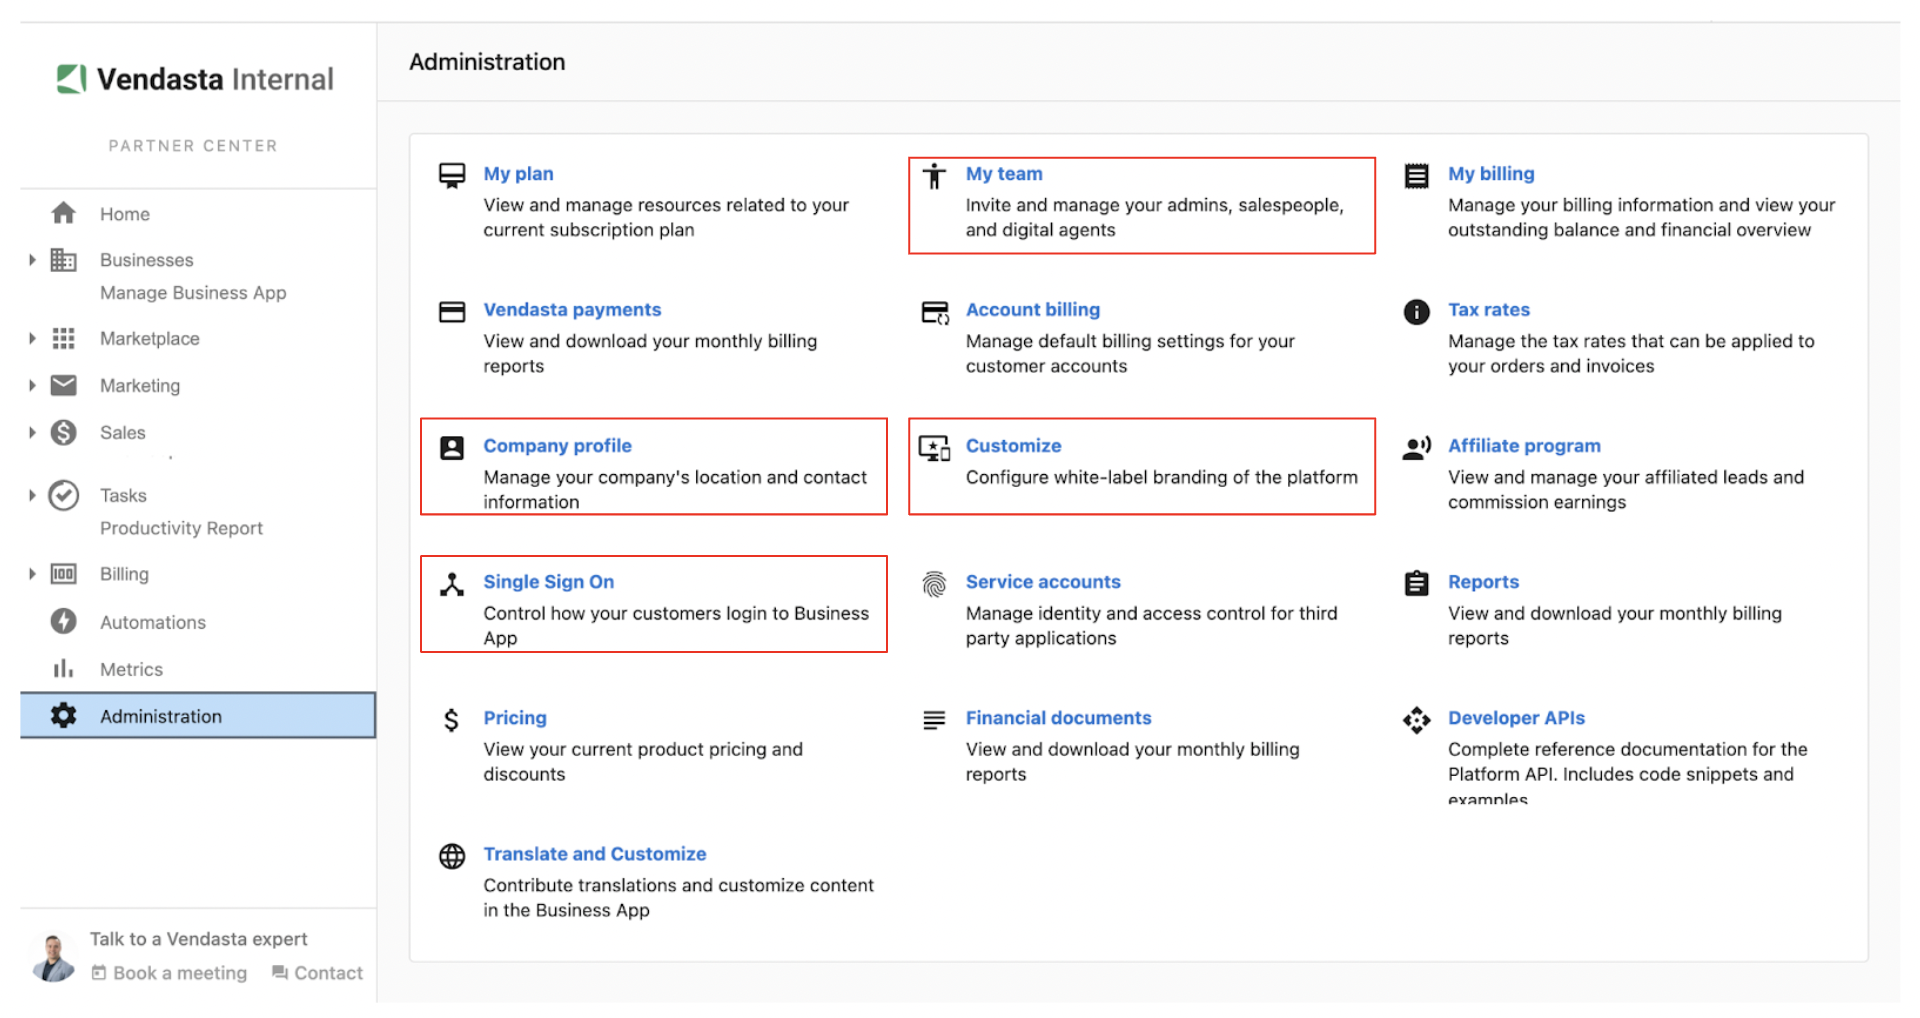Screen dimensions: 1920x1018
Task: Click the Pricing dollar sign icon
Action: pos(452,720)
